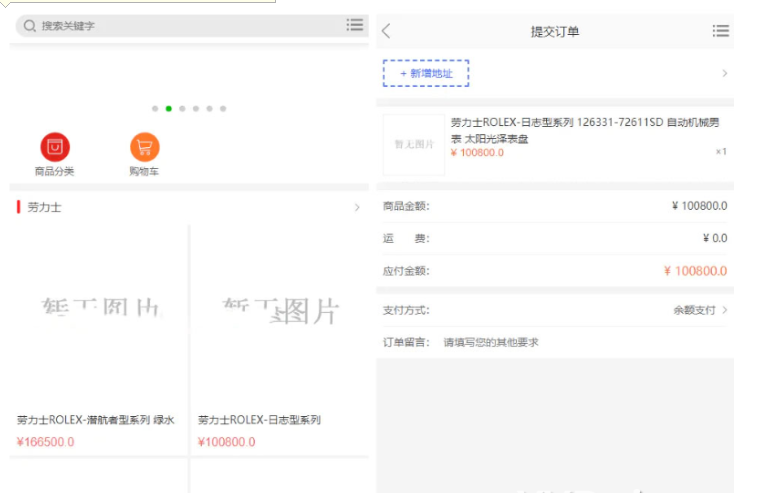Open the list menu icon beside search bar
The image size is (766, 493).
[x=355, y=25]
